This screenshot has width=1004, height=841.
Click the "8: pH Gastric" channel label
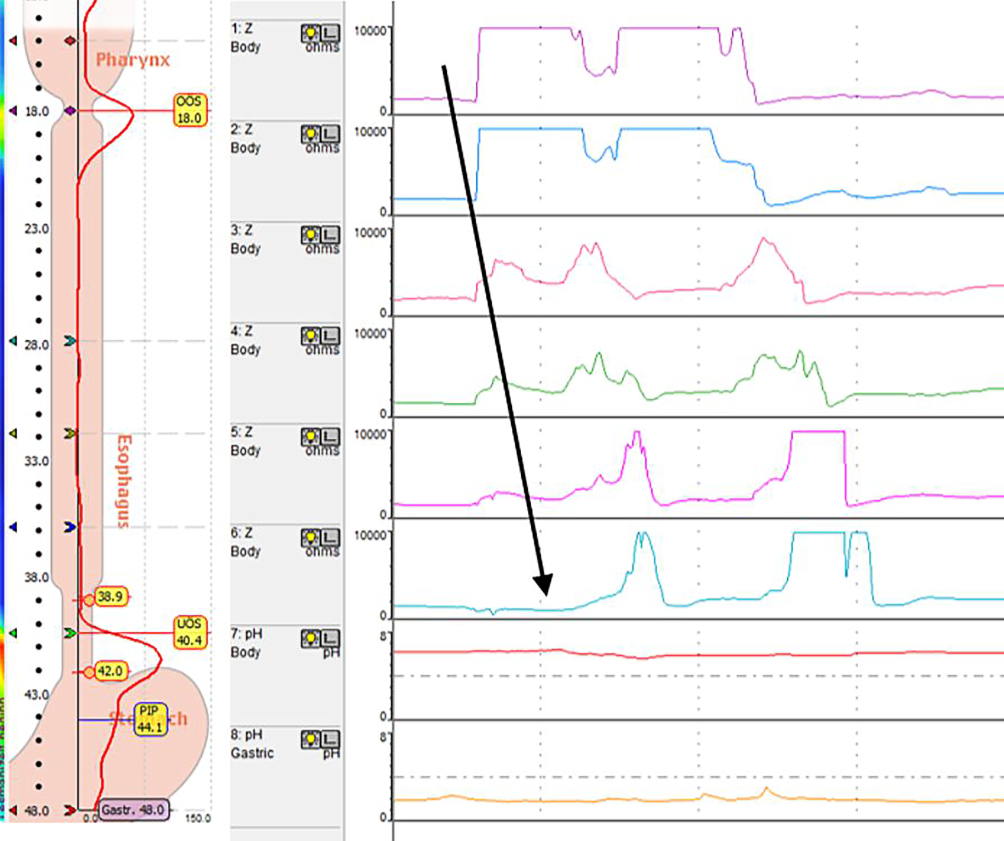[252, 744]
